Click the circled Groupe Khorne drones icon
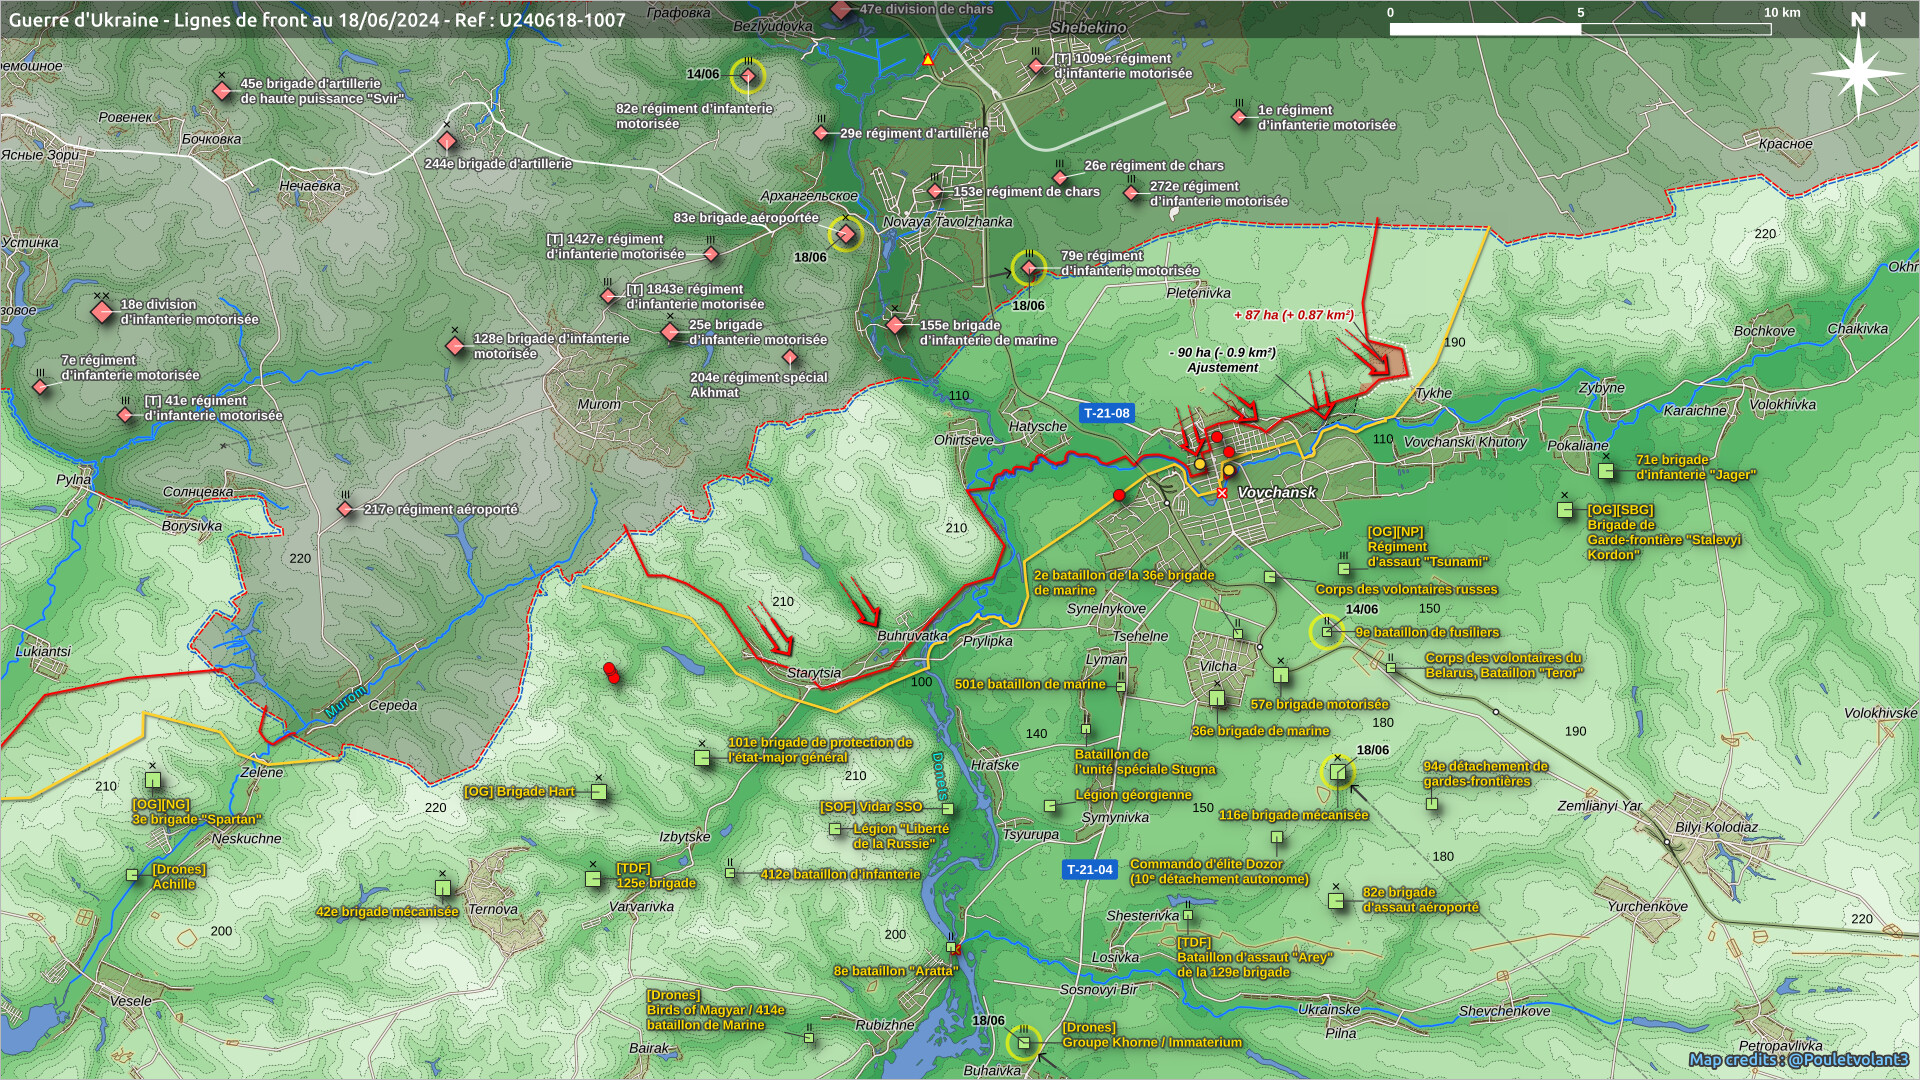 point(1023,1043)
